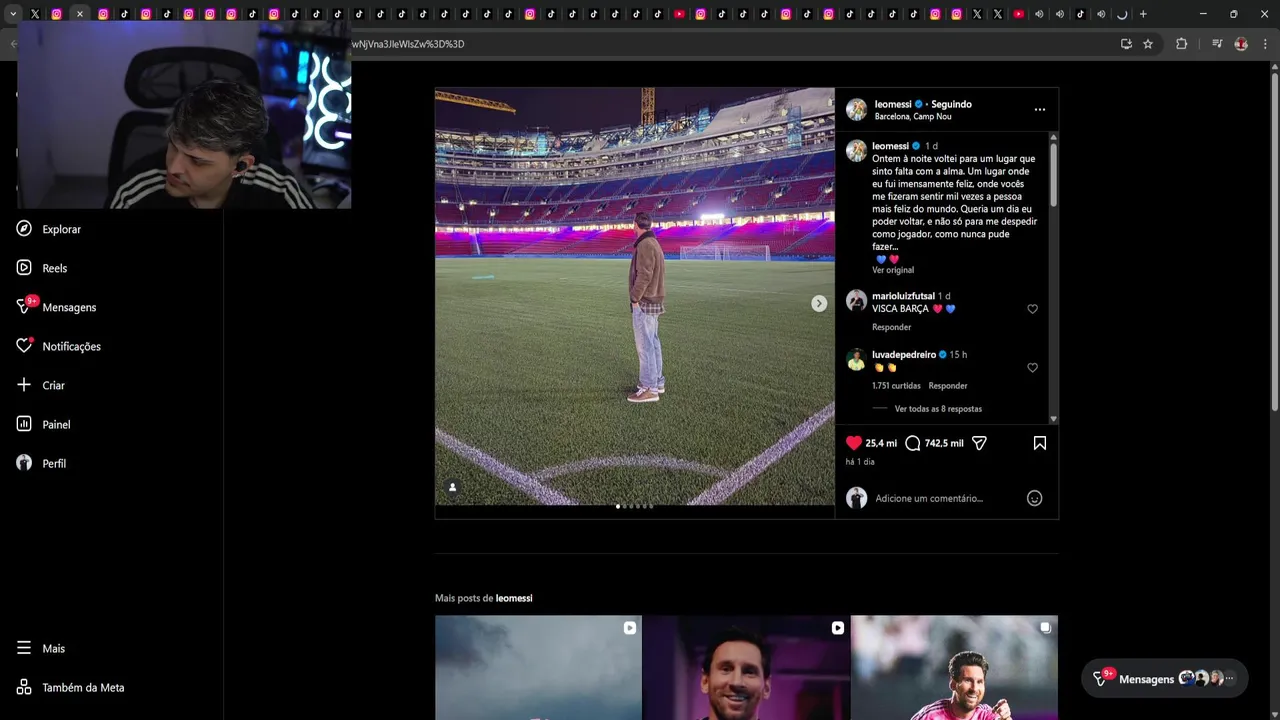
Task: Open post options three-dot menu
Action: click(x=1040, y=109)
